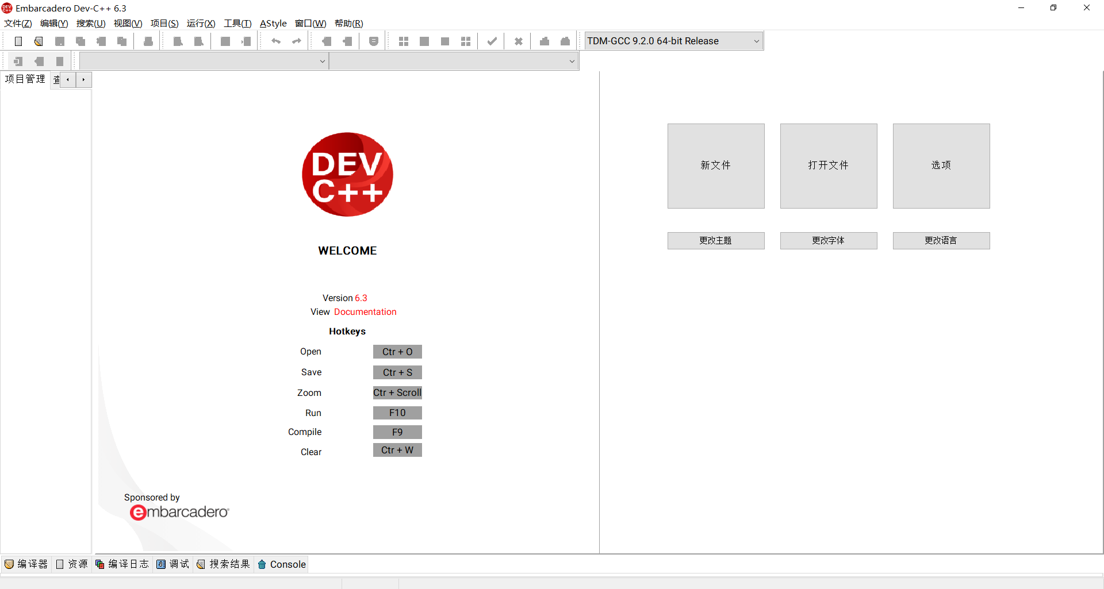Click the Find toolbar icon
Viewport: 1104px width, 589px height.
178,42
